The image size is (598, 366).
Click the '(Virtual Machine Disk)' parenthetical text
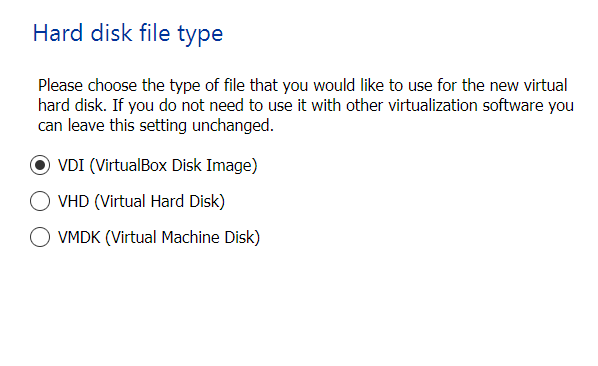[183, 237]
